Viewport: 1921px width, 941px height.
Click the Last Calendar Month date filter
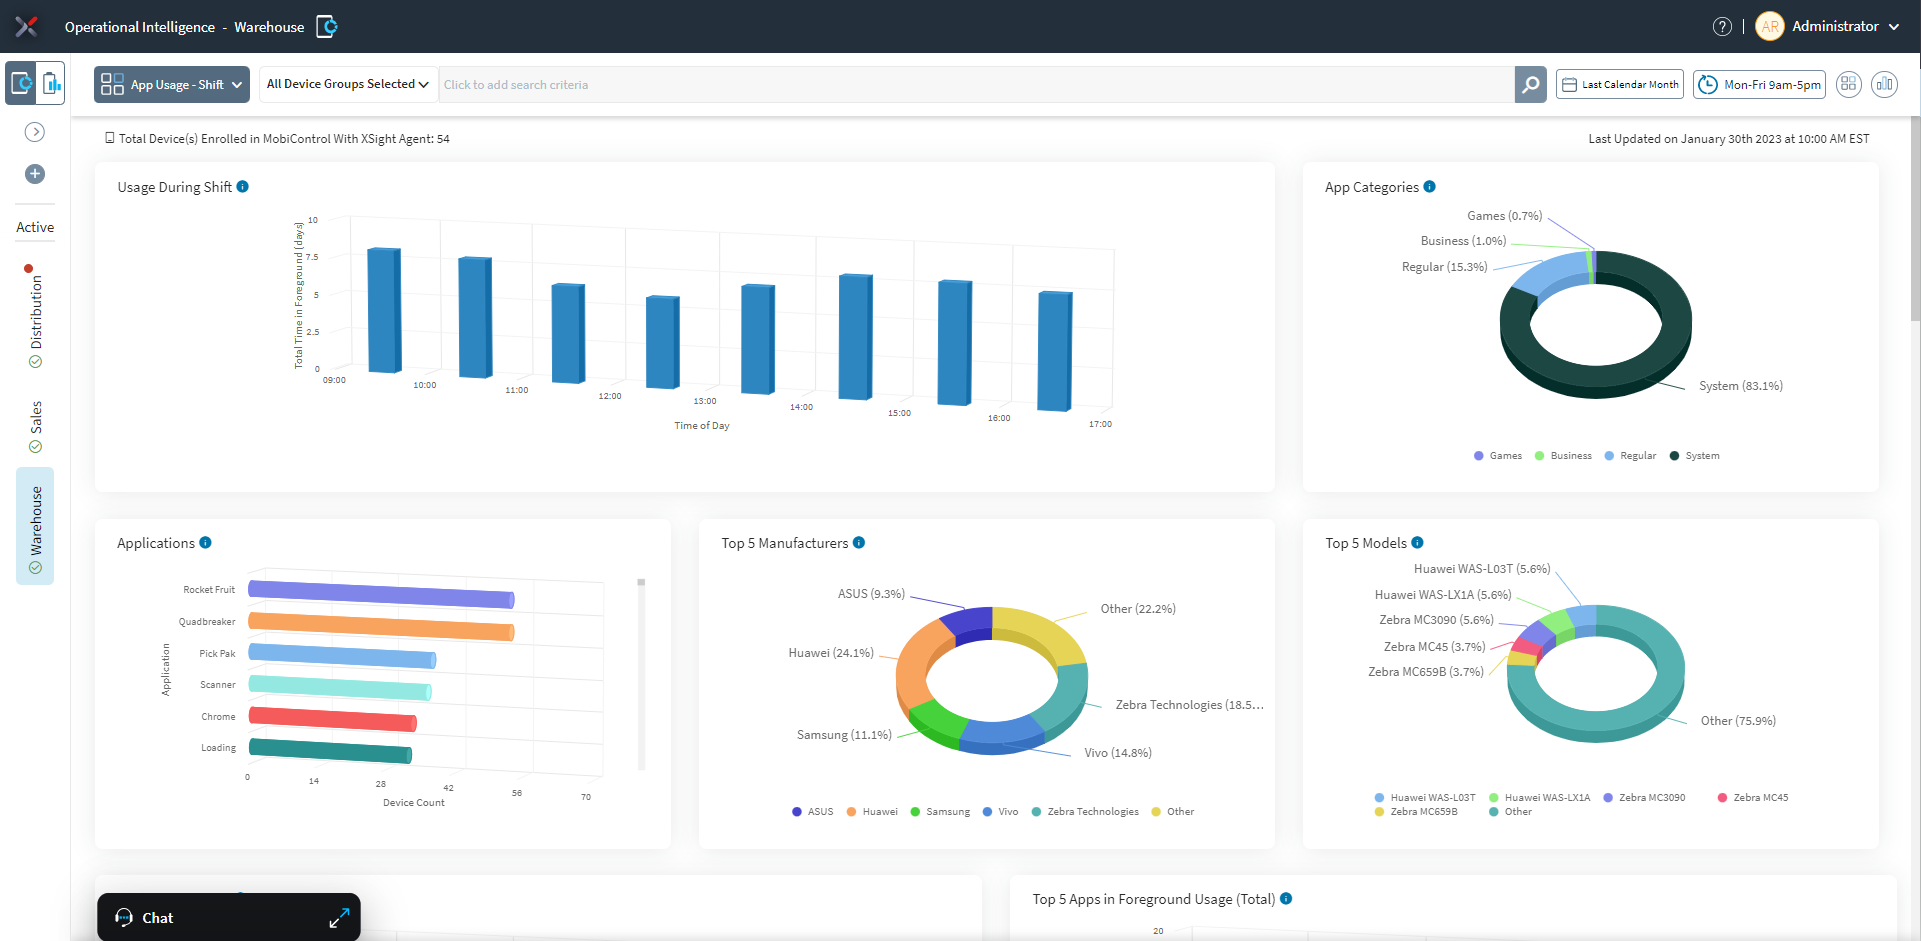pos(1619,84)
